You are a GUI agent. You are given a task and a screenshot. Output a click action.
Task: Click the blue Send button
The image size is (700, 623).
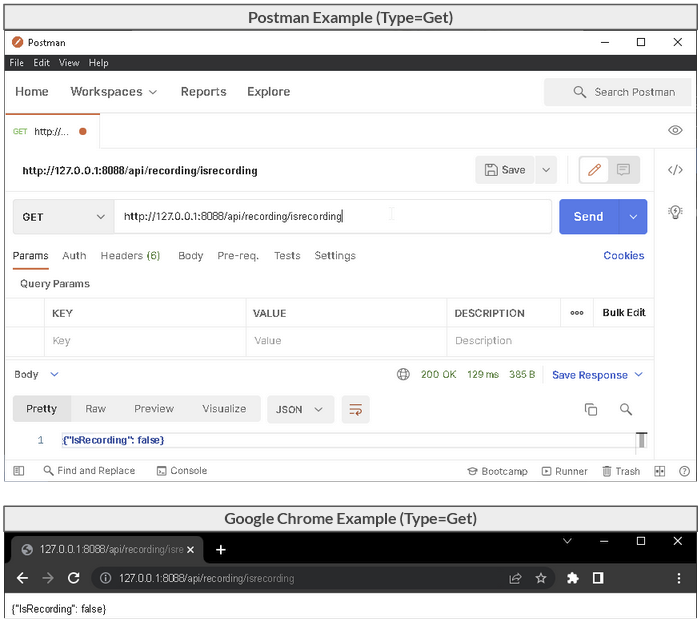(x=588, y=217)
